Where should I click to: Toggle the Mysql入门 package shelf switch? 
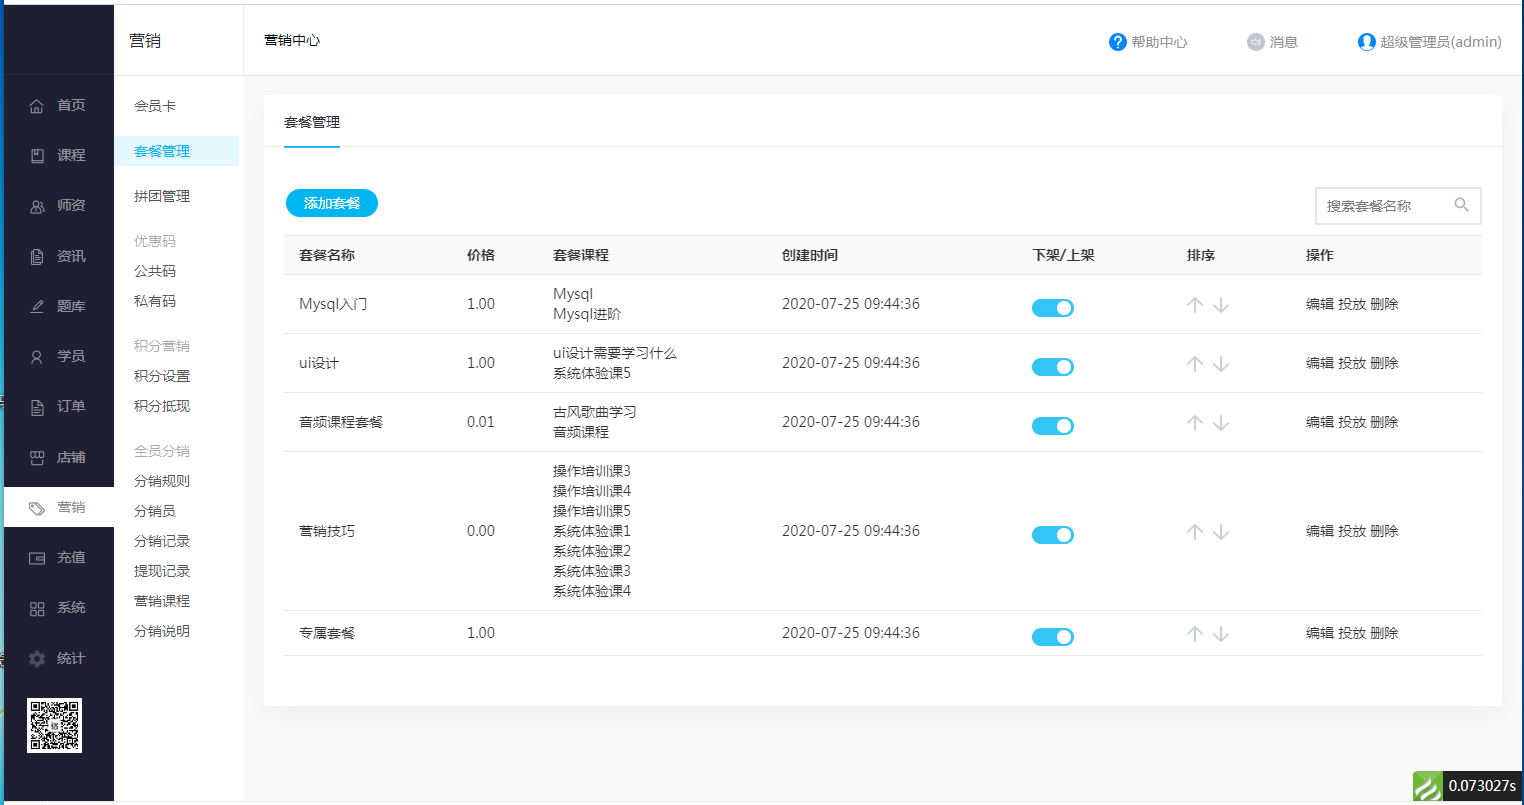[x=1052, y=308]
